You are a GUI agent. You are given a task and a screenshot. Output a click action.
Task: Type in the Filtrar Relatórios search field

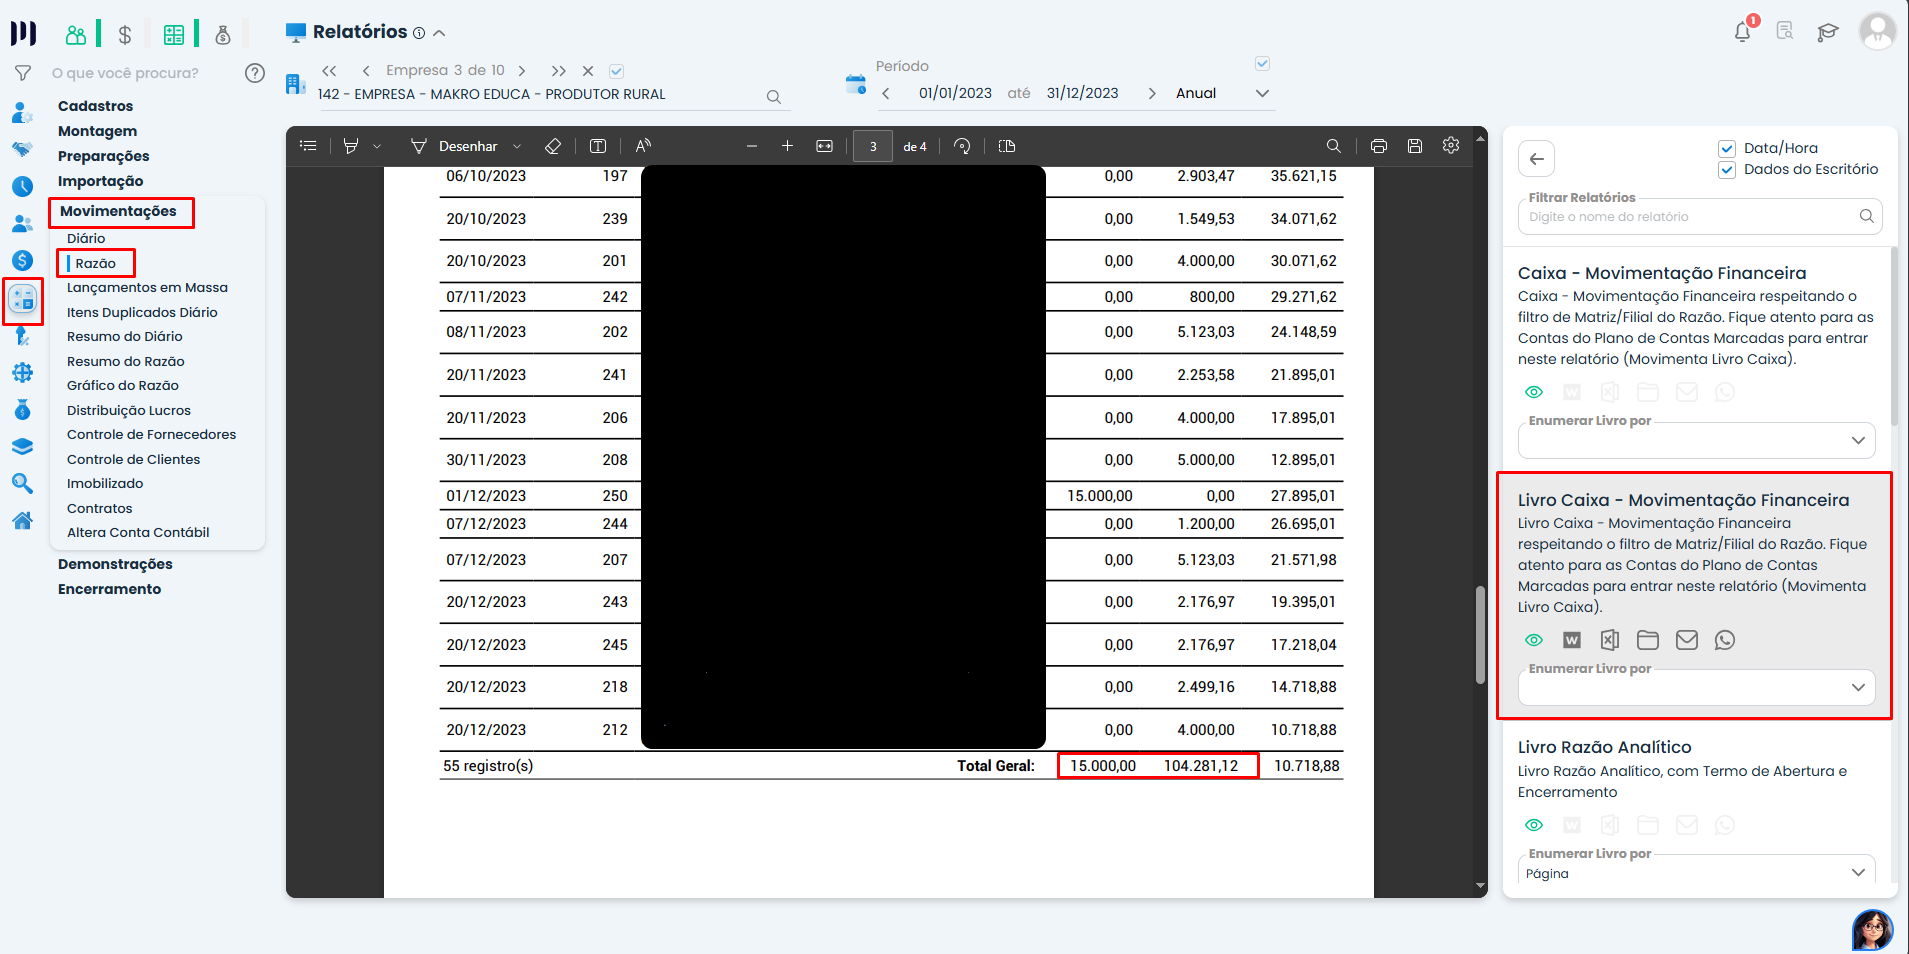pyautogui.click(x=1690, y=217)
